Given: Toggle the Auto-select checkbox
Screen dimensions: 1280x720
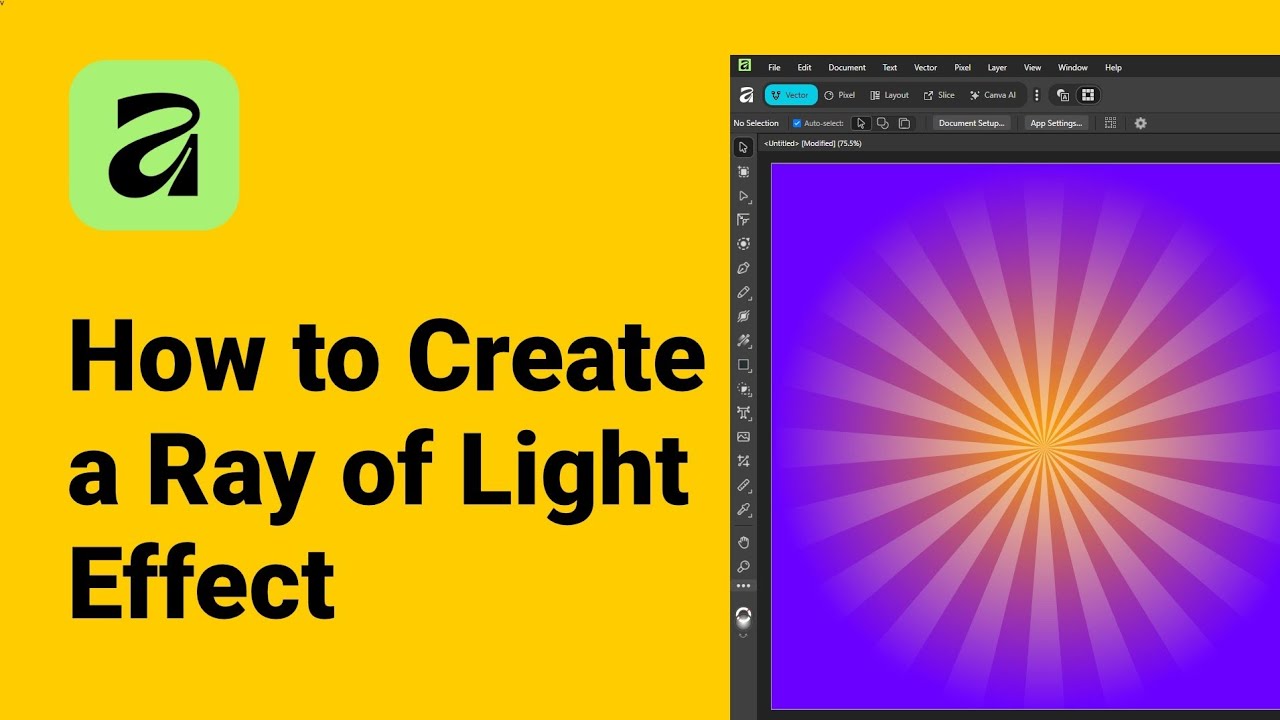Looking at the screenshot, I should click(797, 123).
